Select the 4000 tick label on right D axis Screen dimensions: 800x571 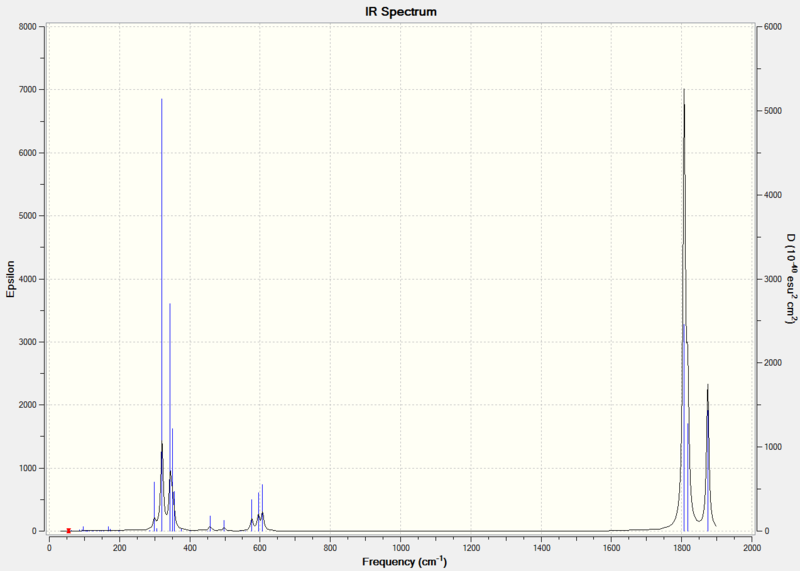click(x=773, y=195)
